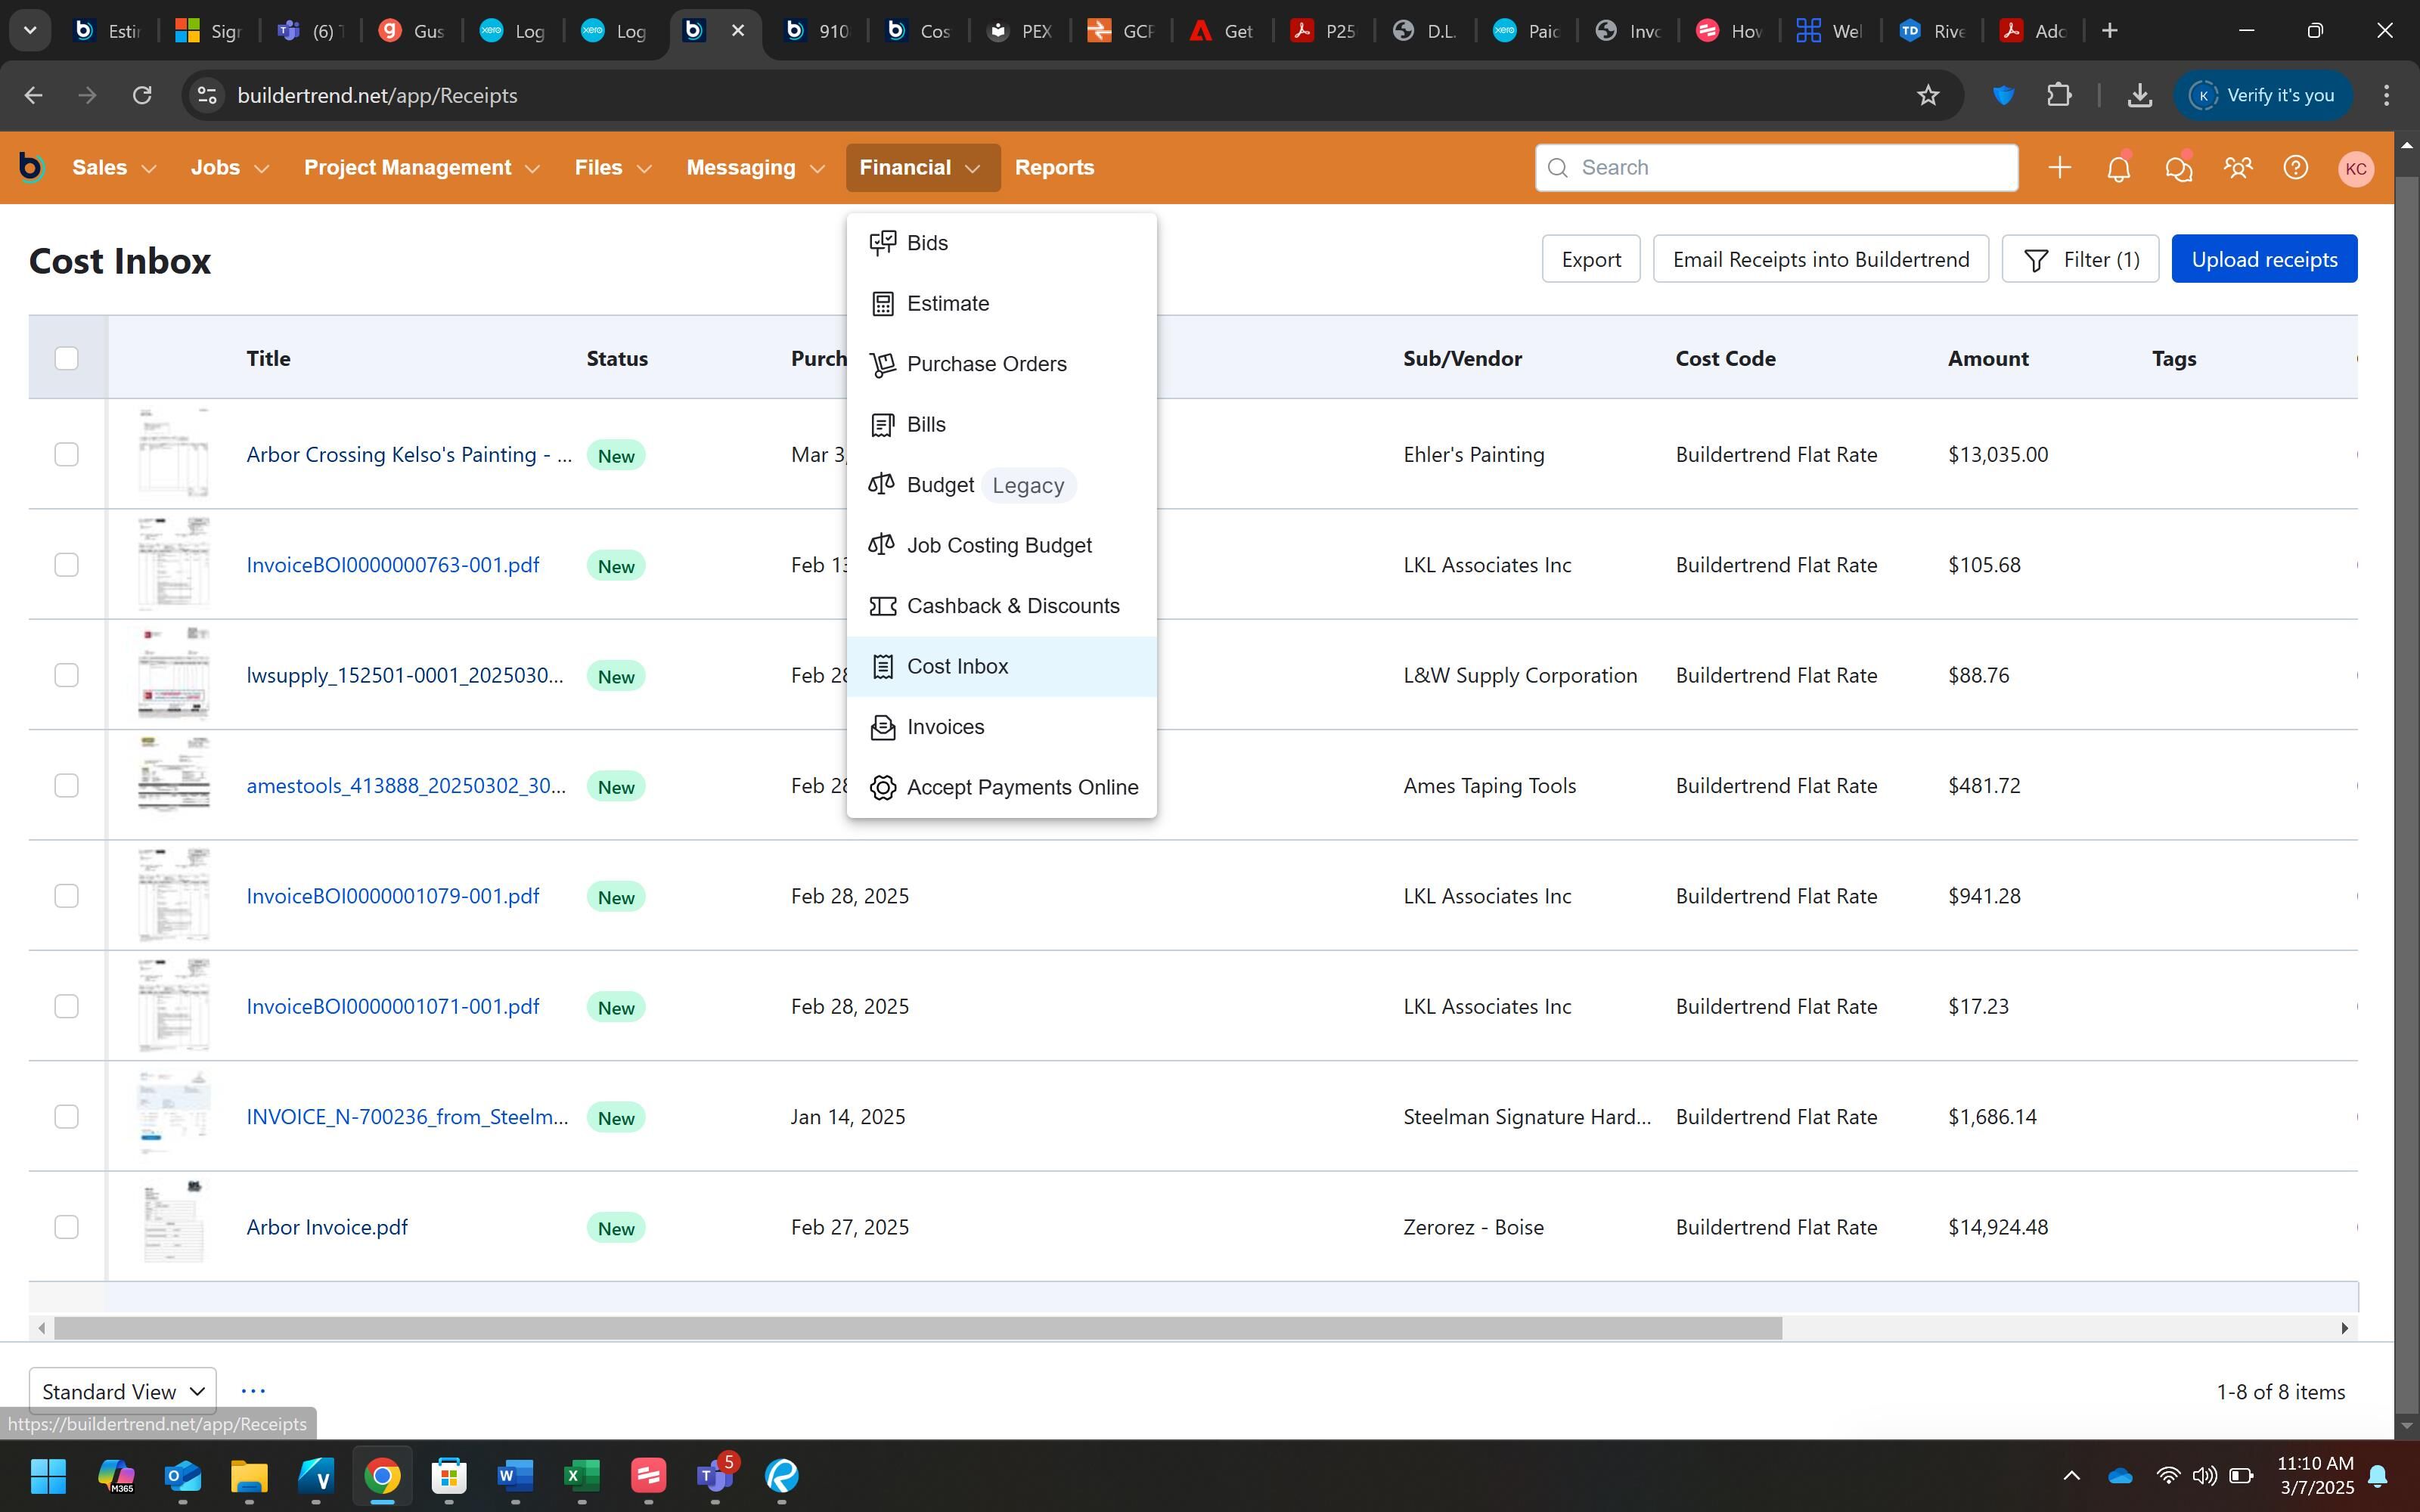The image size is (2420, 1512).
Task: Click the Buildertrend logo home icon
Action: tap(32, 168)
